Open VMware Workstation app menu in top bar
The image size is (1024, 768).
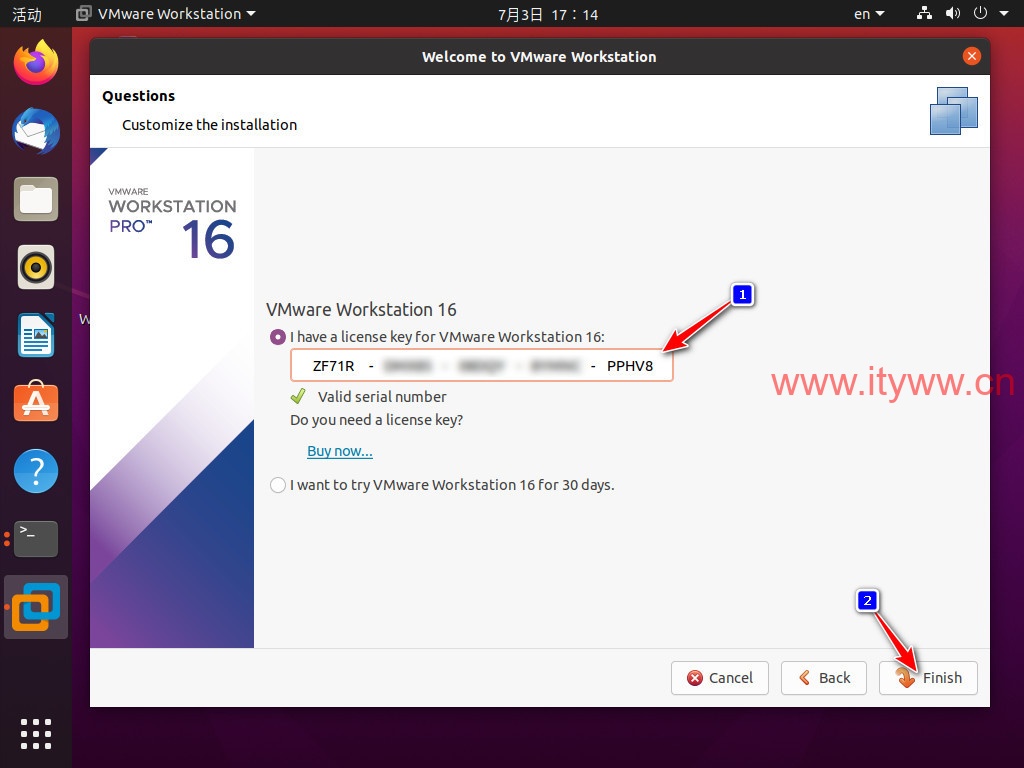point(166,14)
